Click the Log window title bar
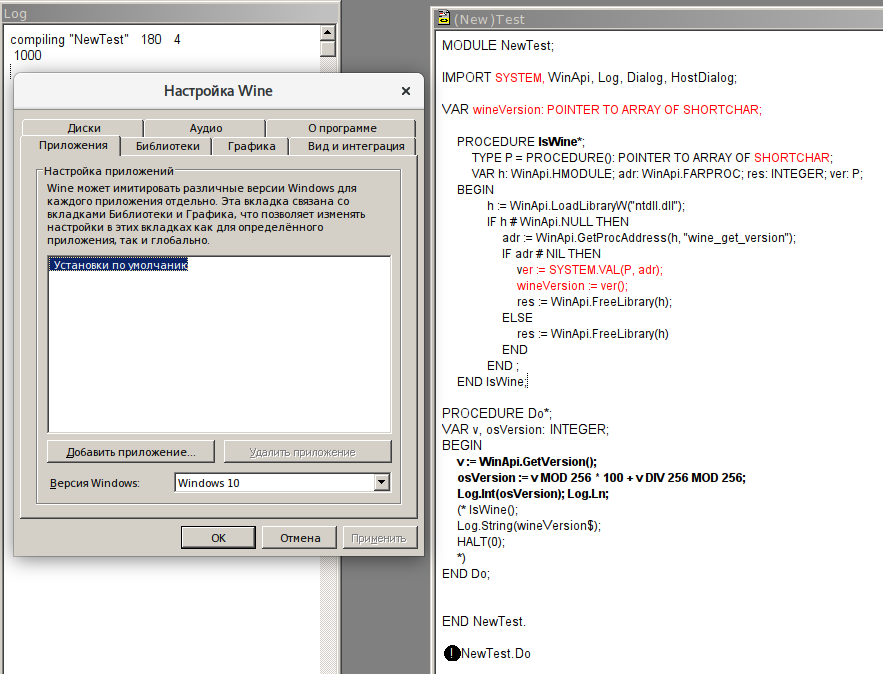This screenshot has height=674, width=883. (x=160, y=11)
